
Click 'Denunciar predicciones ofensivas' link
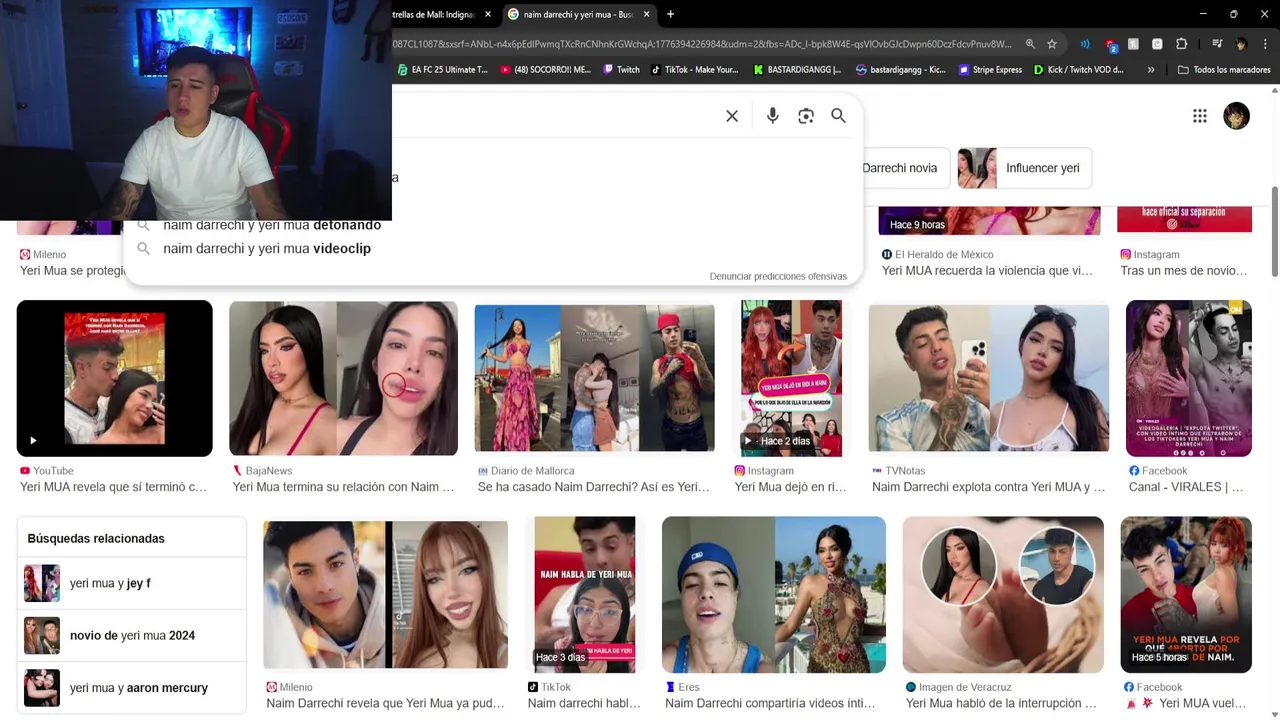pos(778,276)
